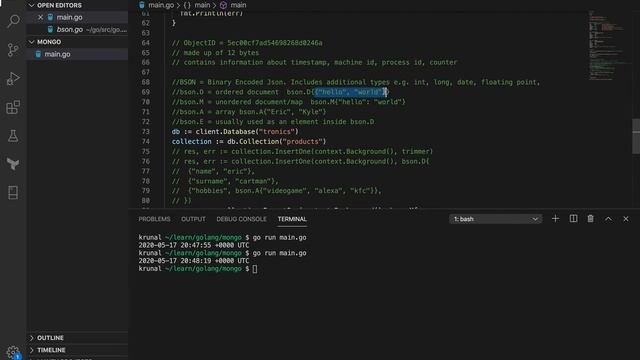Click comment line //bson.A = array
This screenshot has height=360, width=640.
[x=249, y=112]
